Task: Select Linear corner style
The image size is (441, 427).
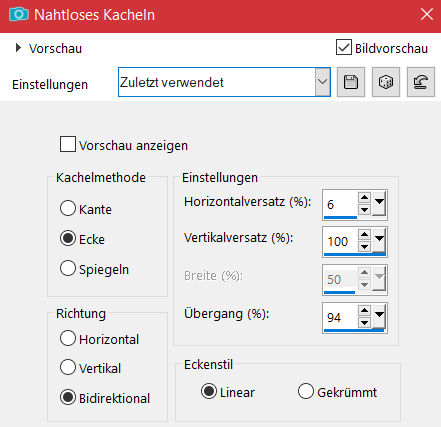Action: pos(209,391)
